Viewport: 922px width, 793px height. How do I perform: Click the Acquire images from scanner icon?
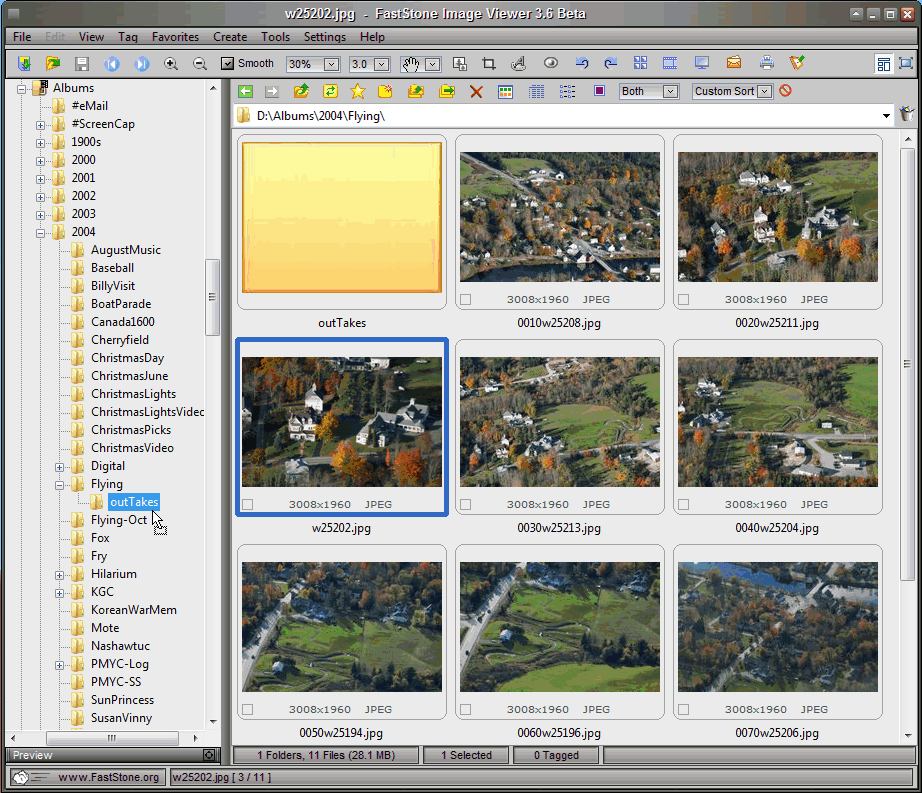(x=24, y=63)
